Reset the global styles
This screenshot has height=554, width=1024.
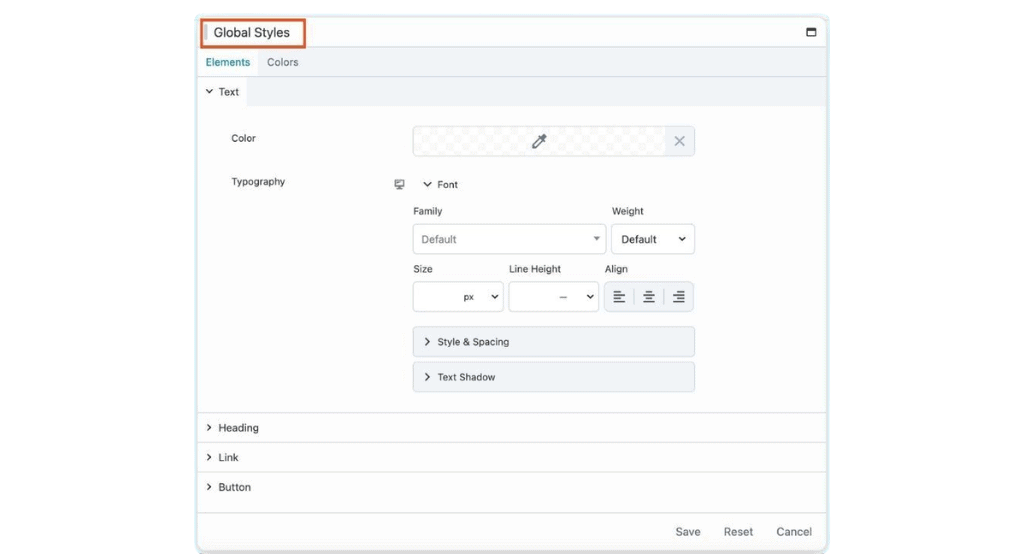(x=738, y=532)
